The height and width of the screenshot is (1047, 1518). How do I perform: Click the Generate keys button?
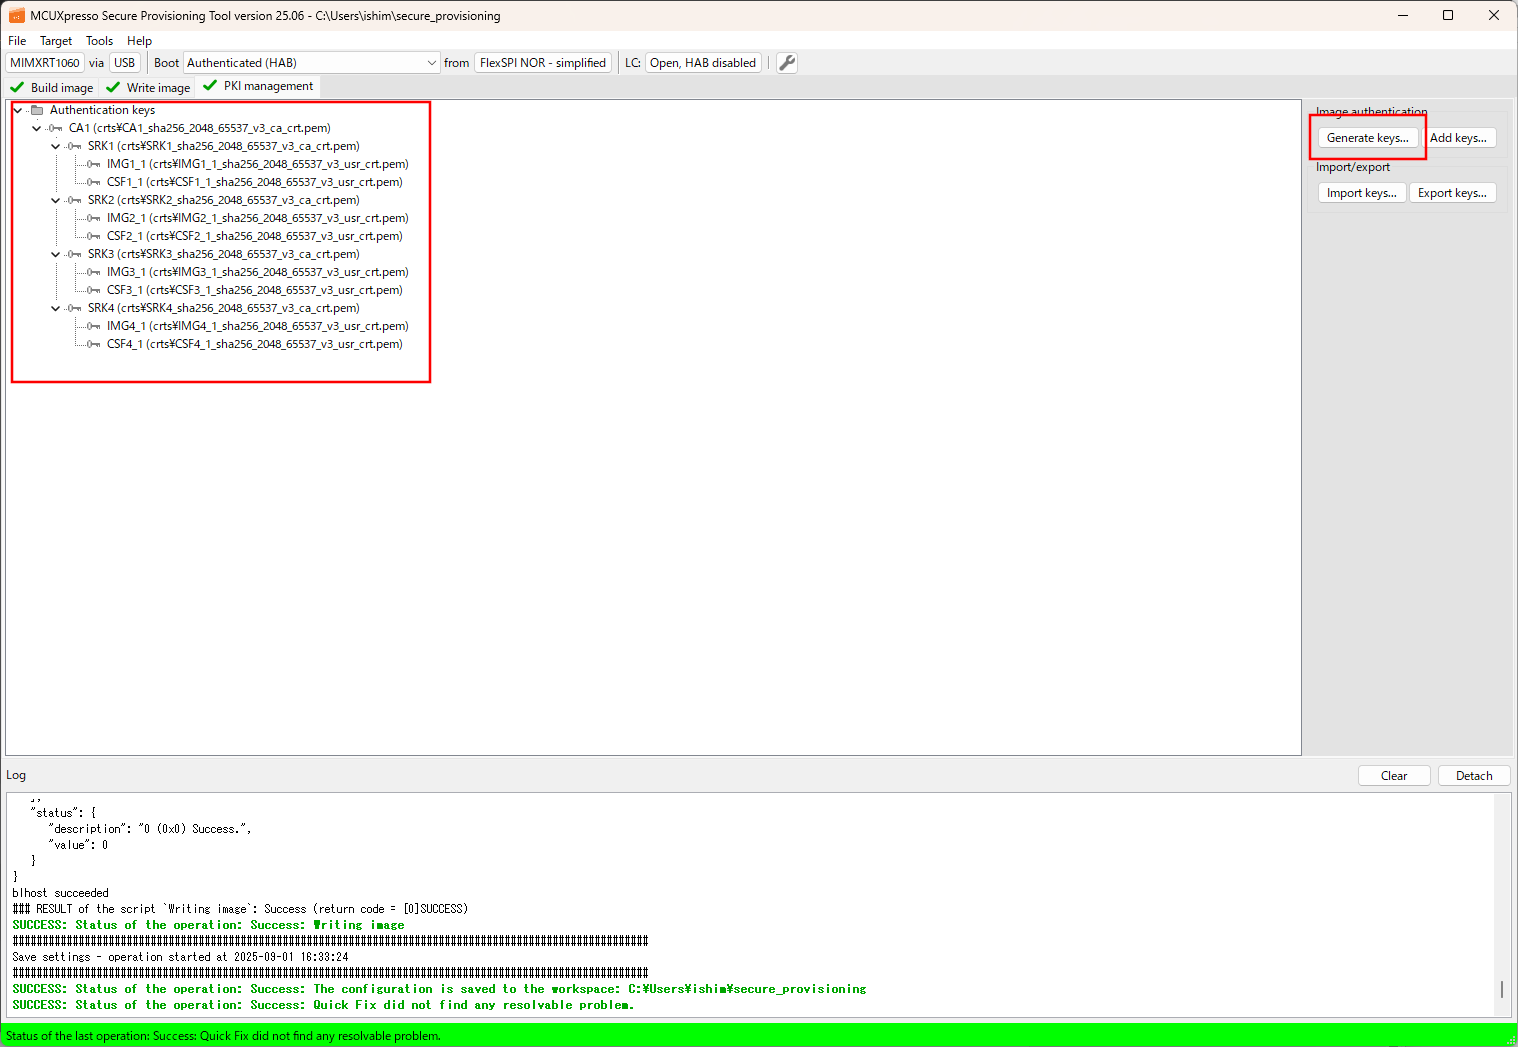coord(1367,138)
